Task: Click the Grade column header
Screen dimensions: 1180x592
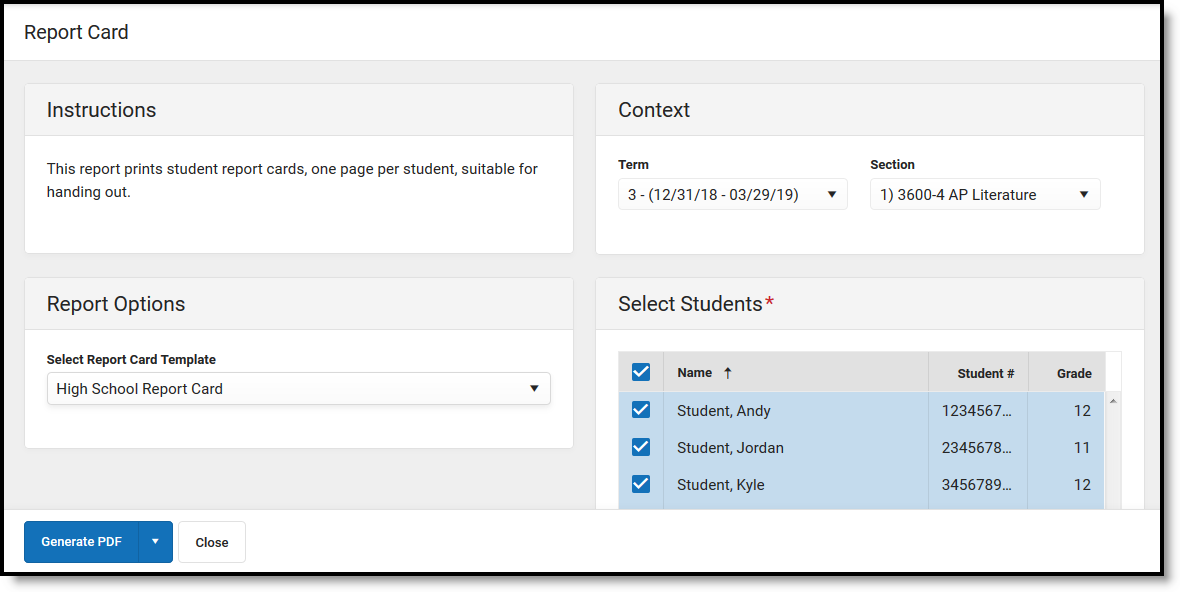Action: pos(1073,373)
